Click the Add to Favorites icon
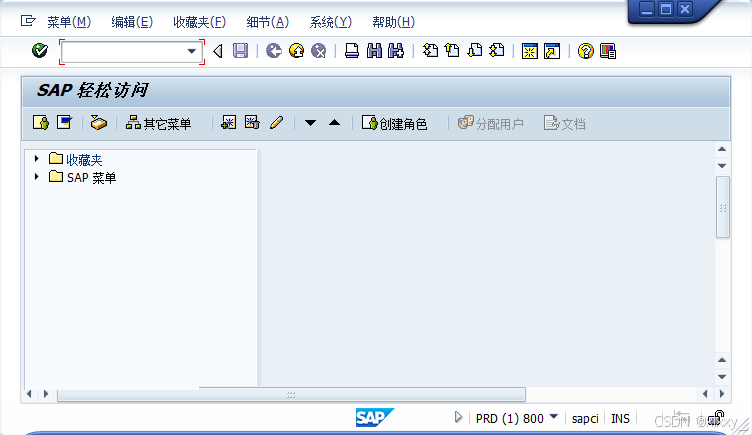The width and height of the screenshot is (752, 435). (228, 123)
